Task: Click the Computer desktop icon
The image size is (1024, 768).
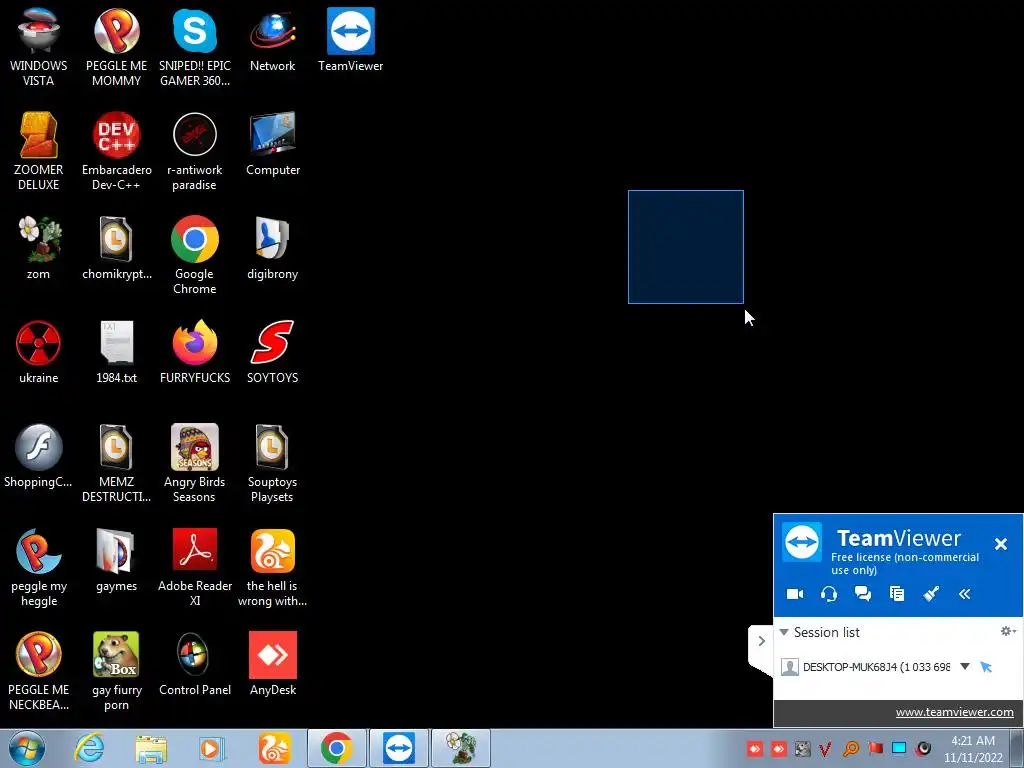Action: tap(272, 144)
